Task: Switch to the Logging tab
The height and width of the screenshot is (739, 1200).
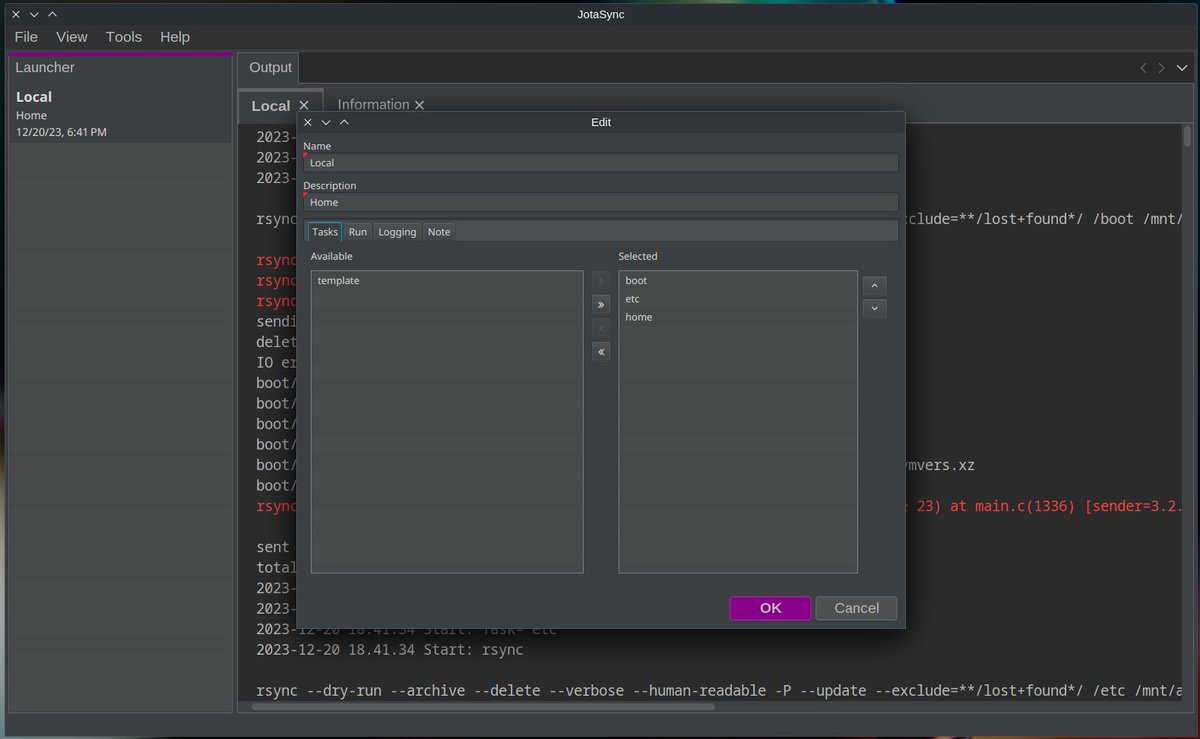Action: pos(397,231)
